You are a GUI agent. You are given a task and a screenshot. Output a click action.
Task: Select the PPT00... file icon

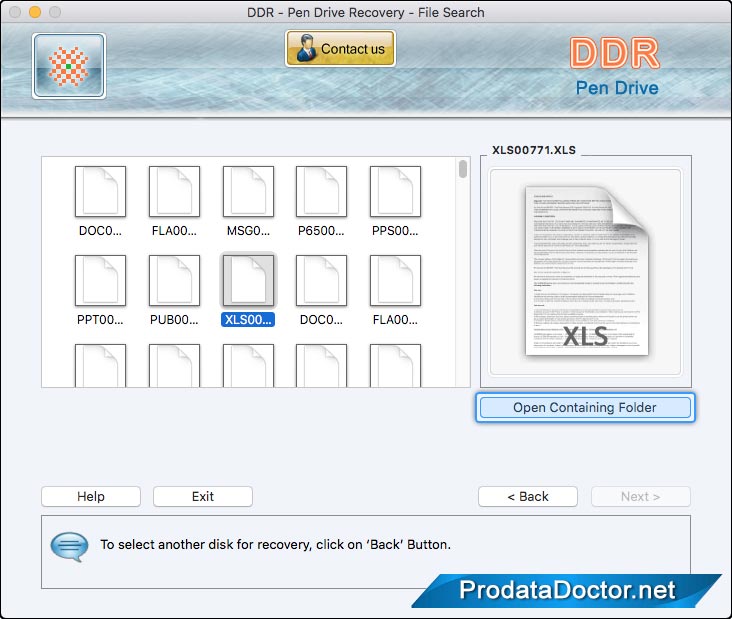coord(100,280)
